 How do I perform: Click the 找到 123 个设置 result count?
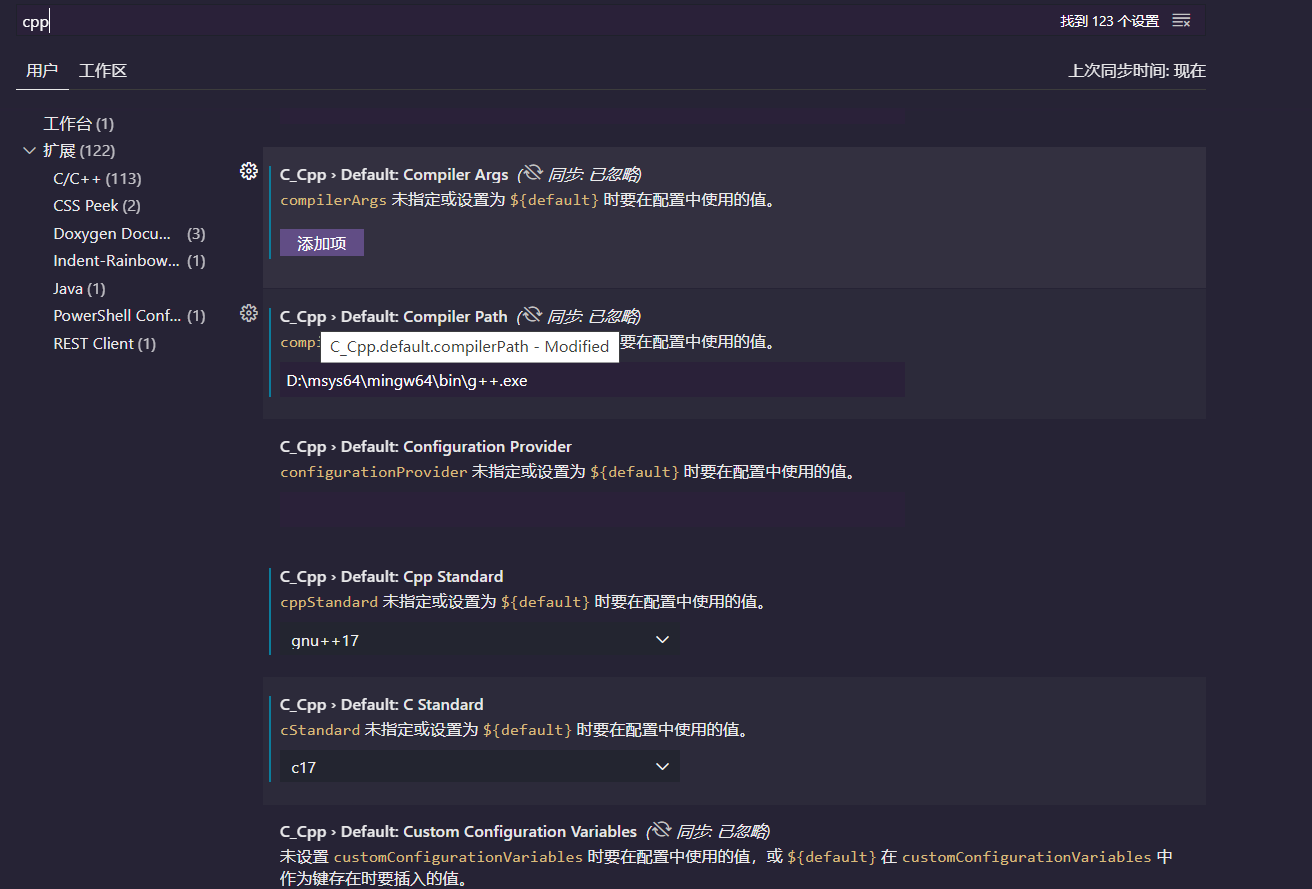tap(1109, 21)
